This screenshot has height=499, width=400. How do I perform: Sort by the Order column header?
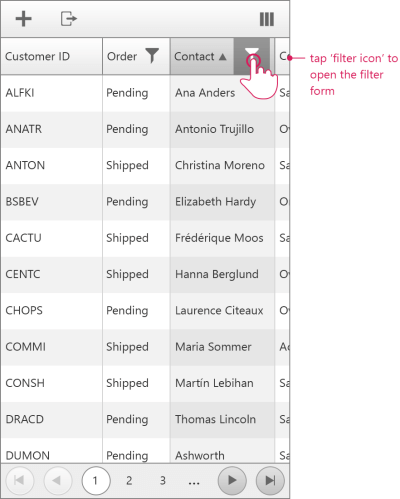tap(122, 56)
